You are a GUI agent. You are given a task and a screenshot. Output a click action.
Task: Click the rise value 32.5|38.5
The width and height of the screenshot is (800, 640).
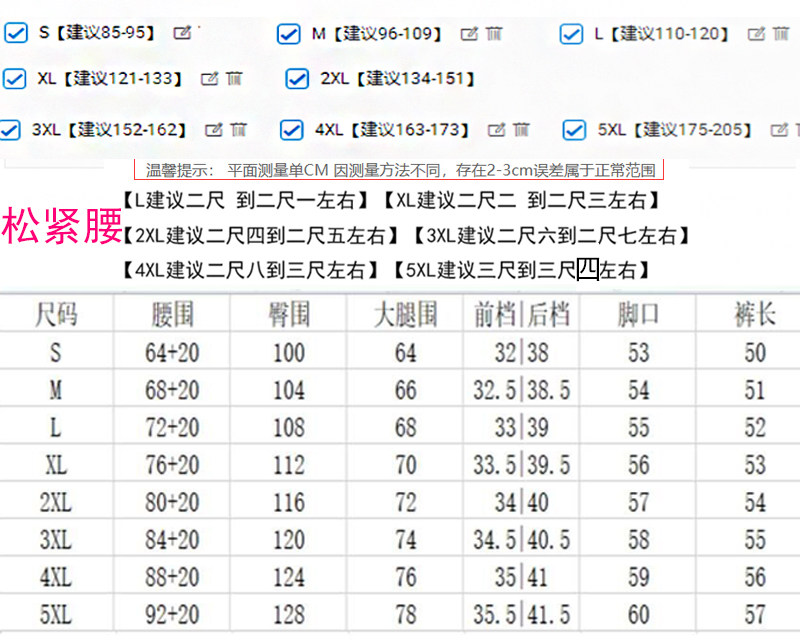pos(521,390)
